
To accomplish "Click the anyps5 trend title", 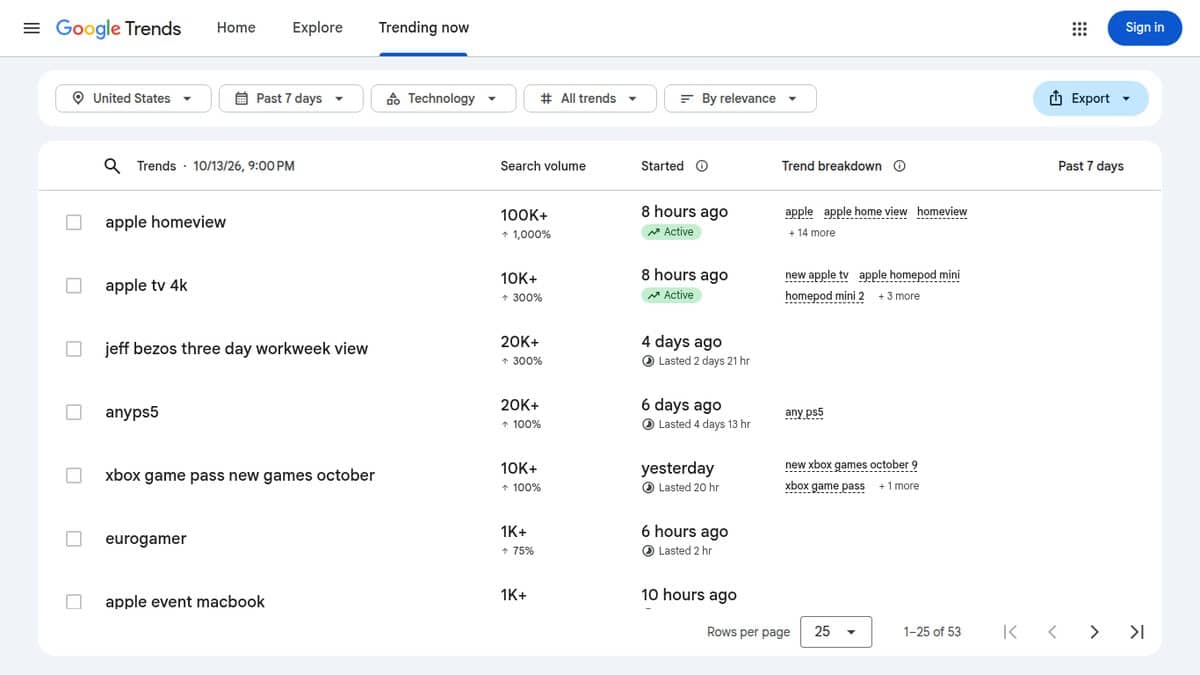I will point(132,412).
